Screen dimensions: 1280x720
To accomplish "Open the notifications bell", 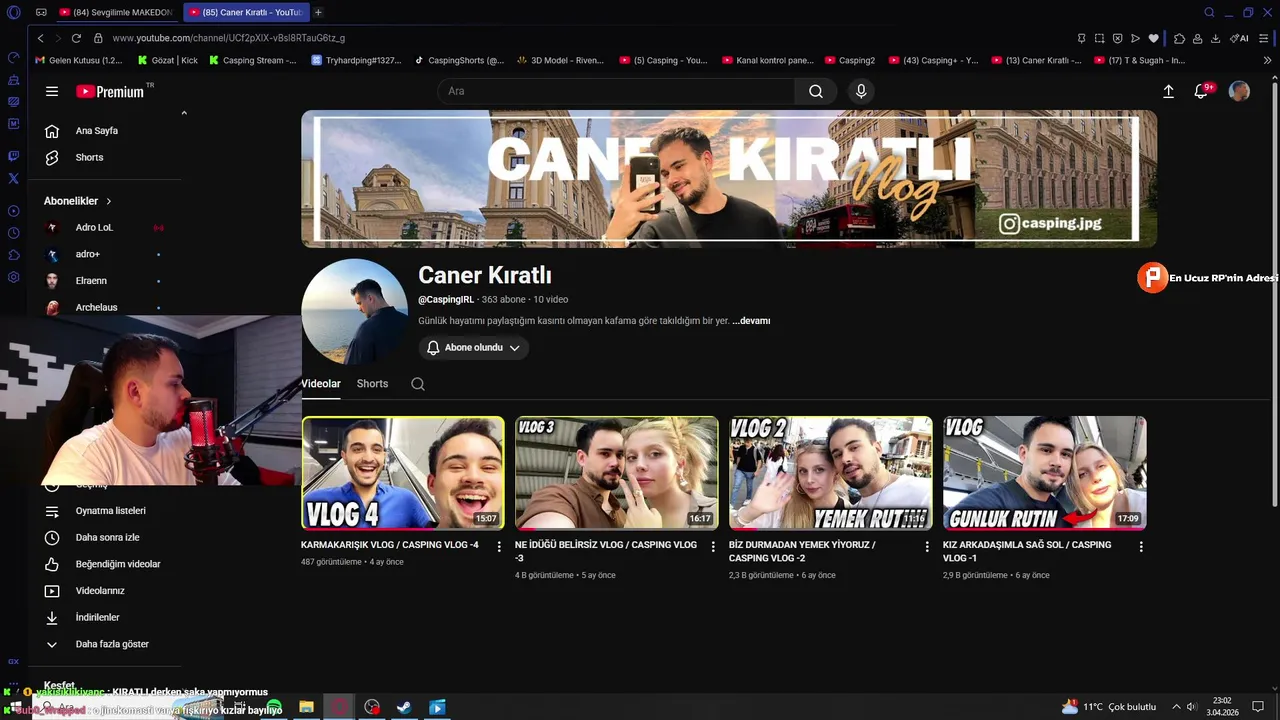I will pyautogui.click(x=1202, y=91).
